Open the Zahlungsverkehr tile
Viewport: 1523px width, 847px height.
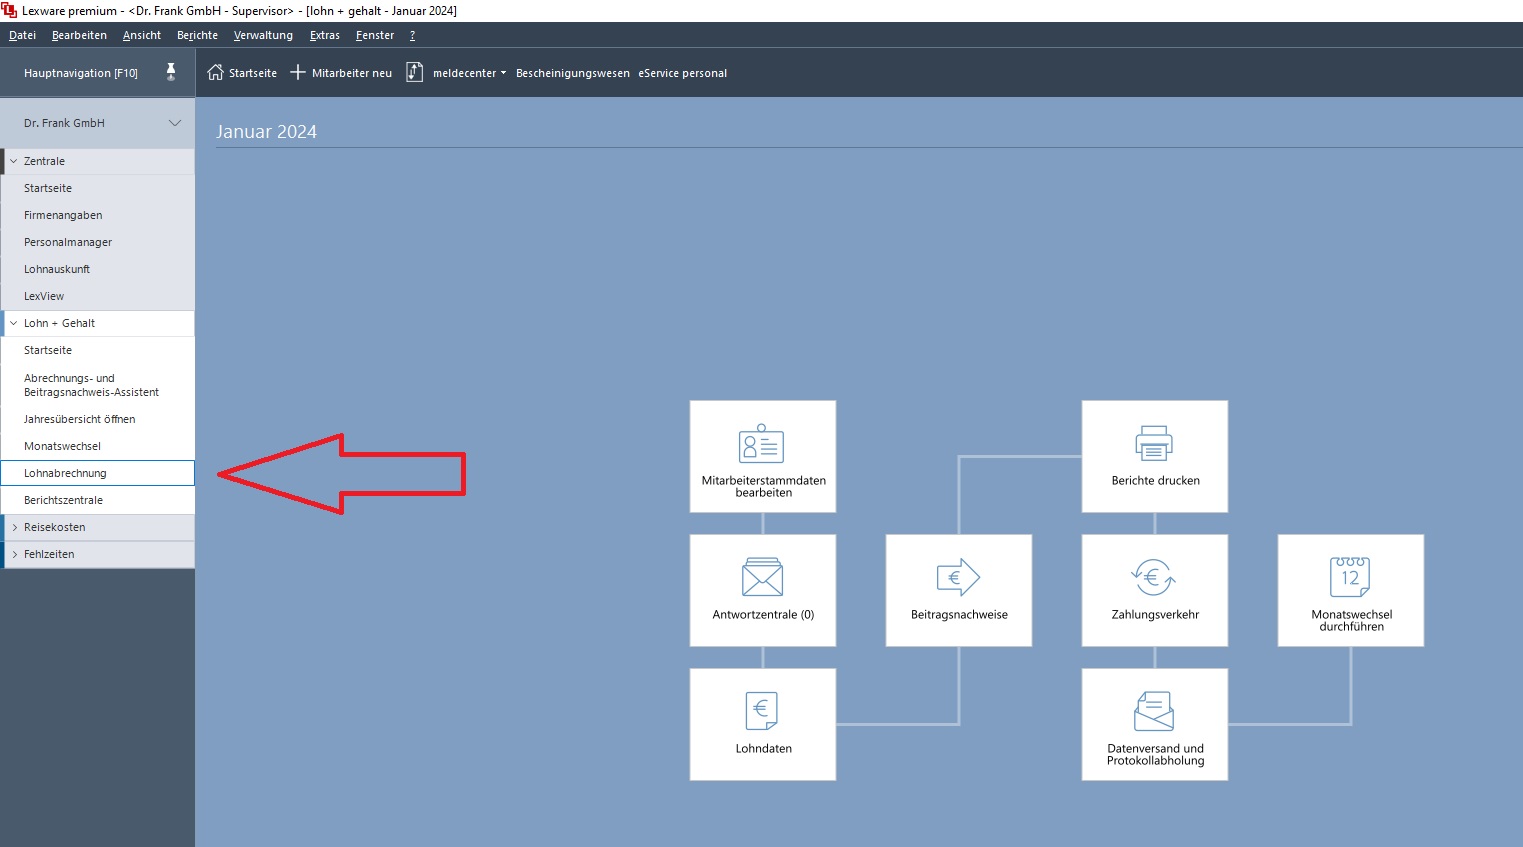(1155, 590)
